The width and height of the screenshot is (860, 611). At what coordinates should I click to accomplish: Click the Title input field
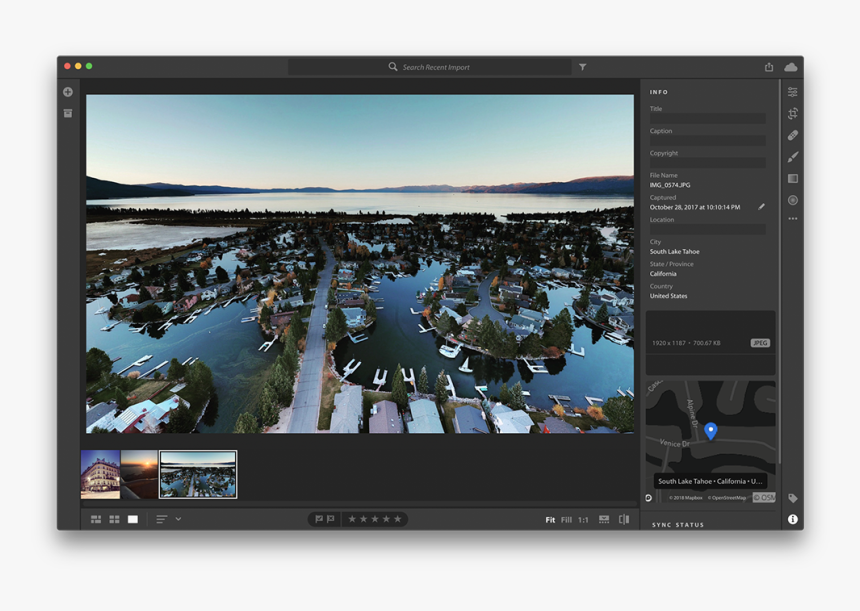click(708, 118)
